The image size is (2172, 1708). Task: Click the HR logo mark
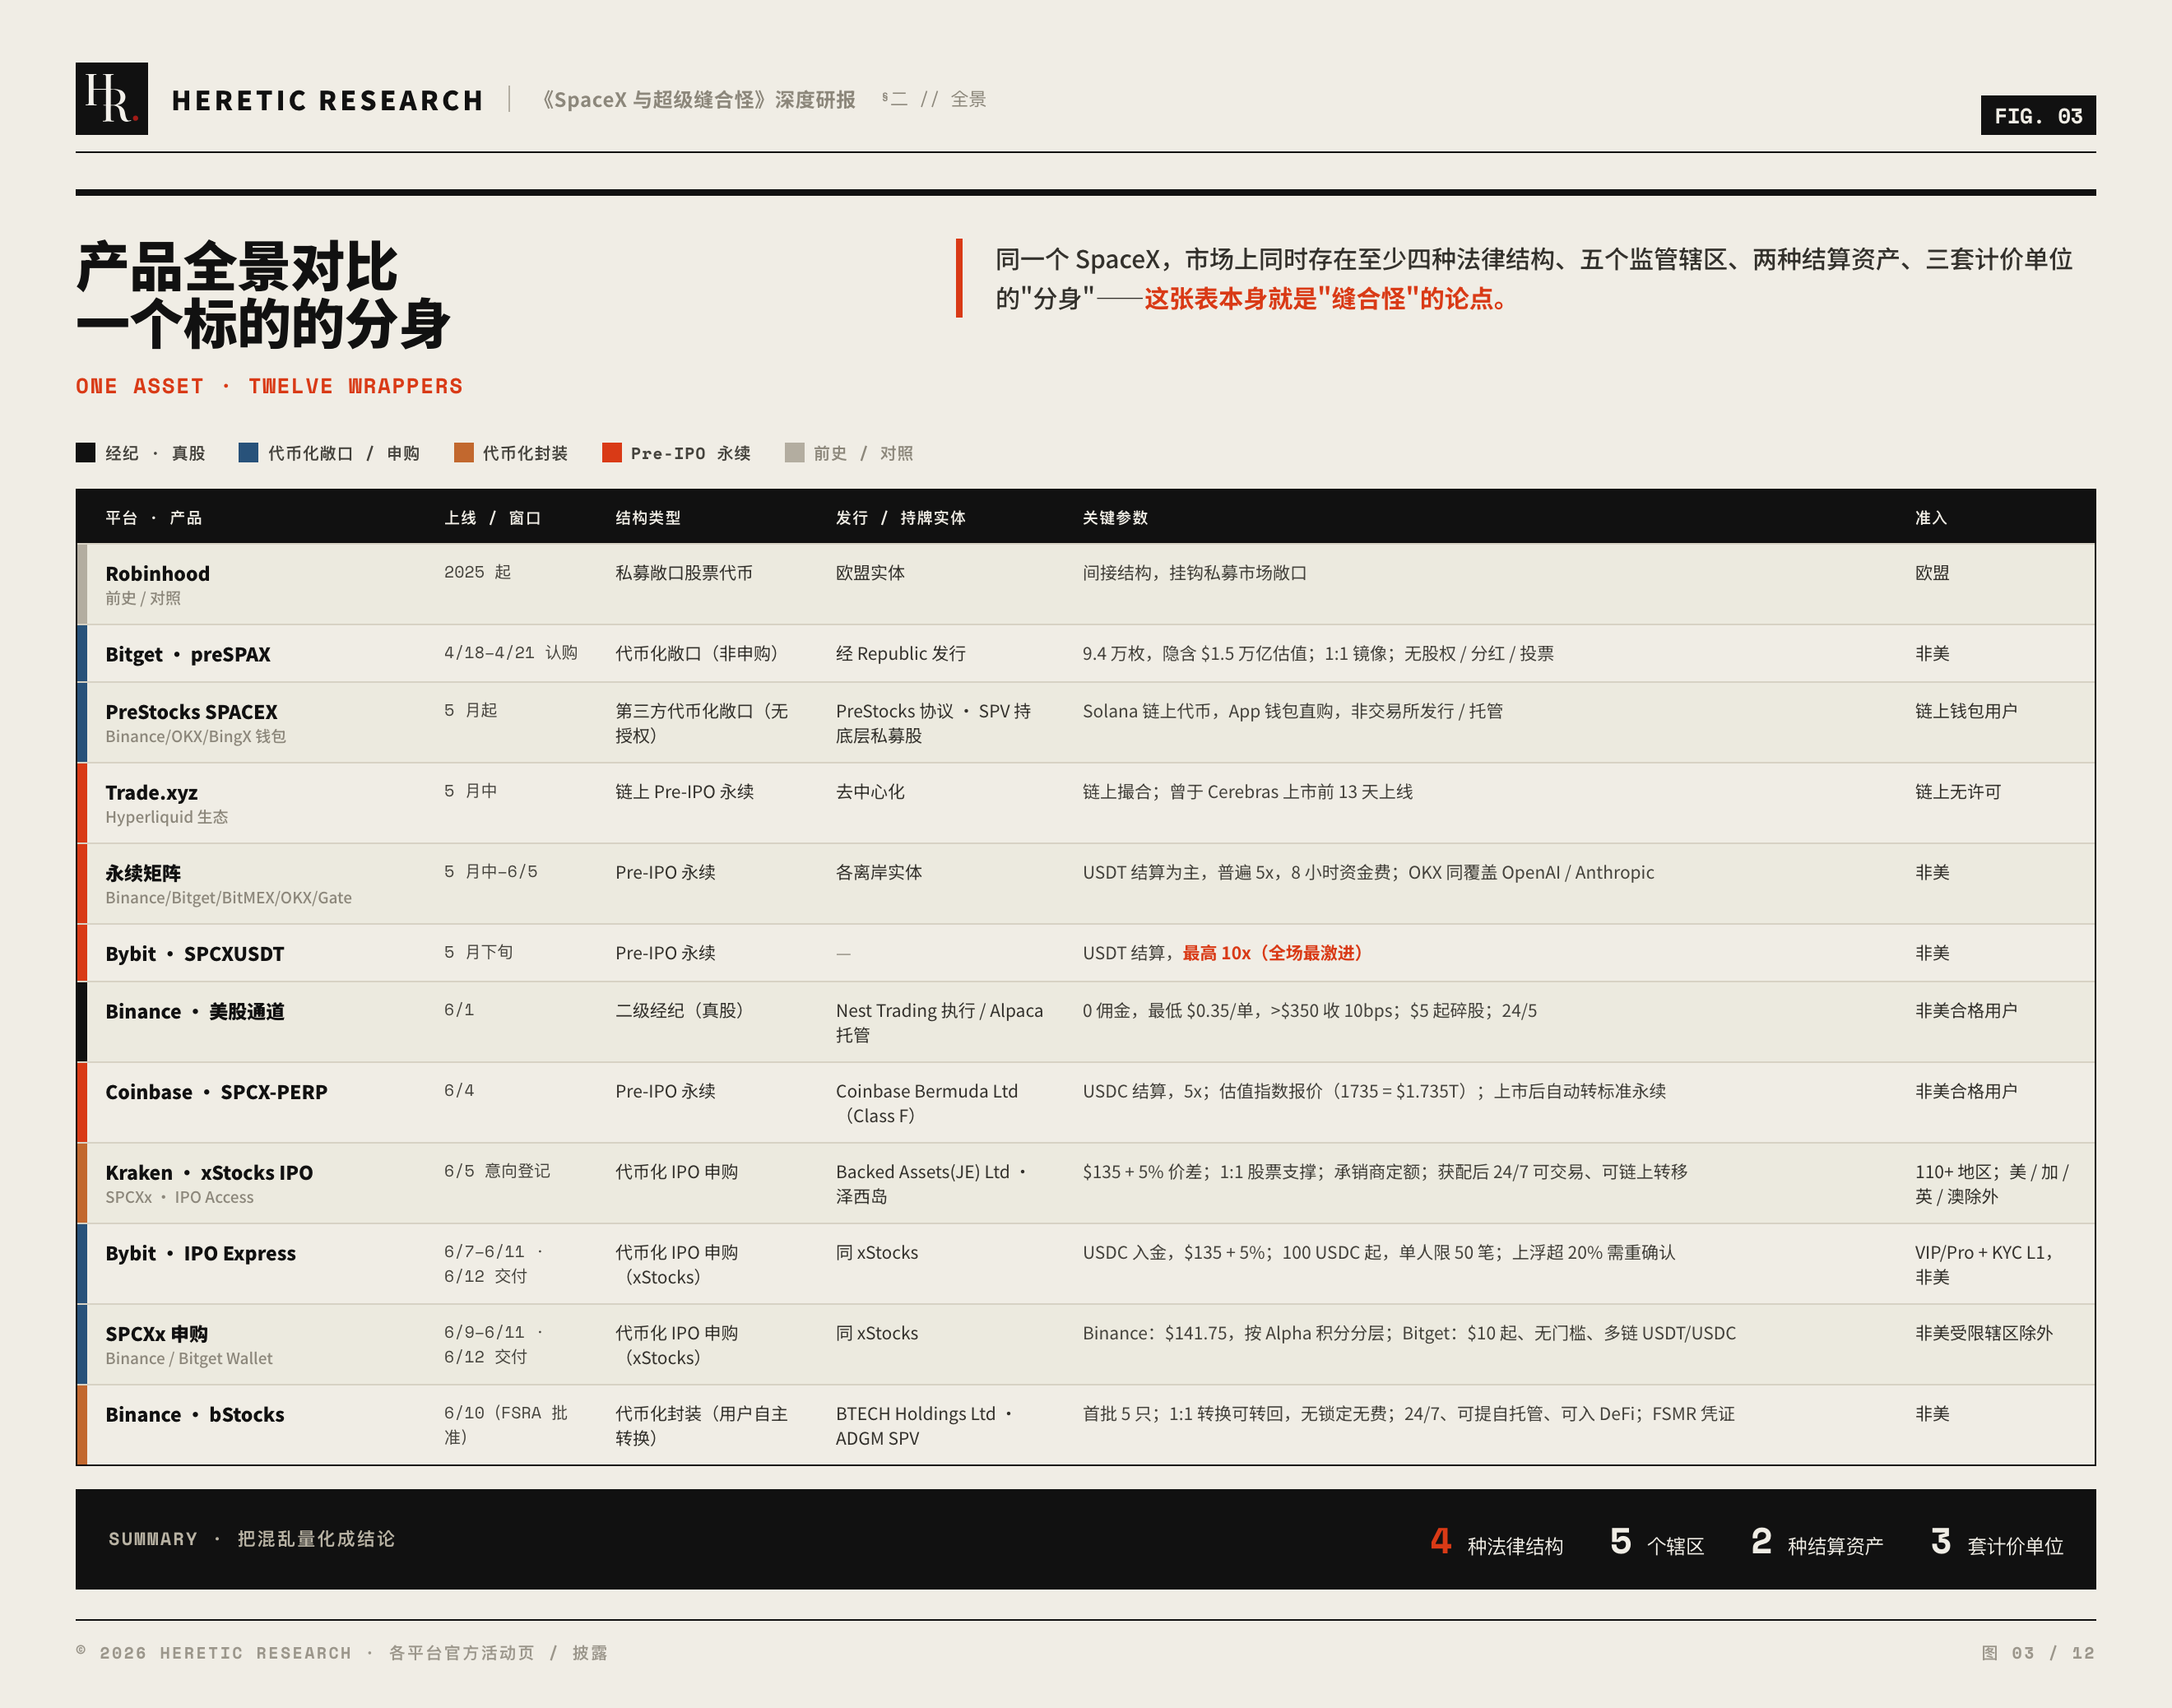tap(112, 99)
